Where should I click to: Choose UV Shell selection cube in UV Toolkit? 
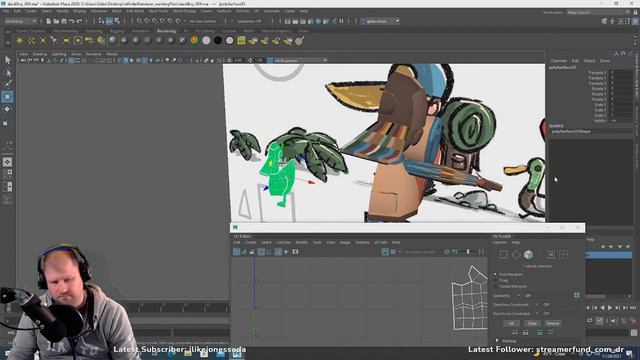tap(529, 255)
